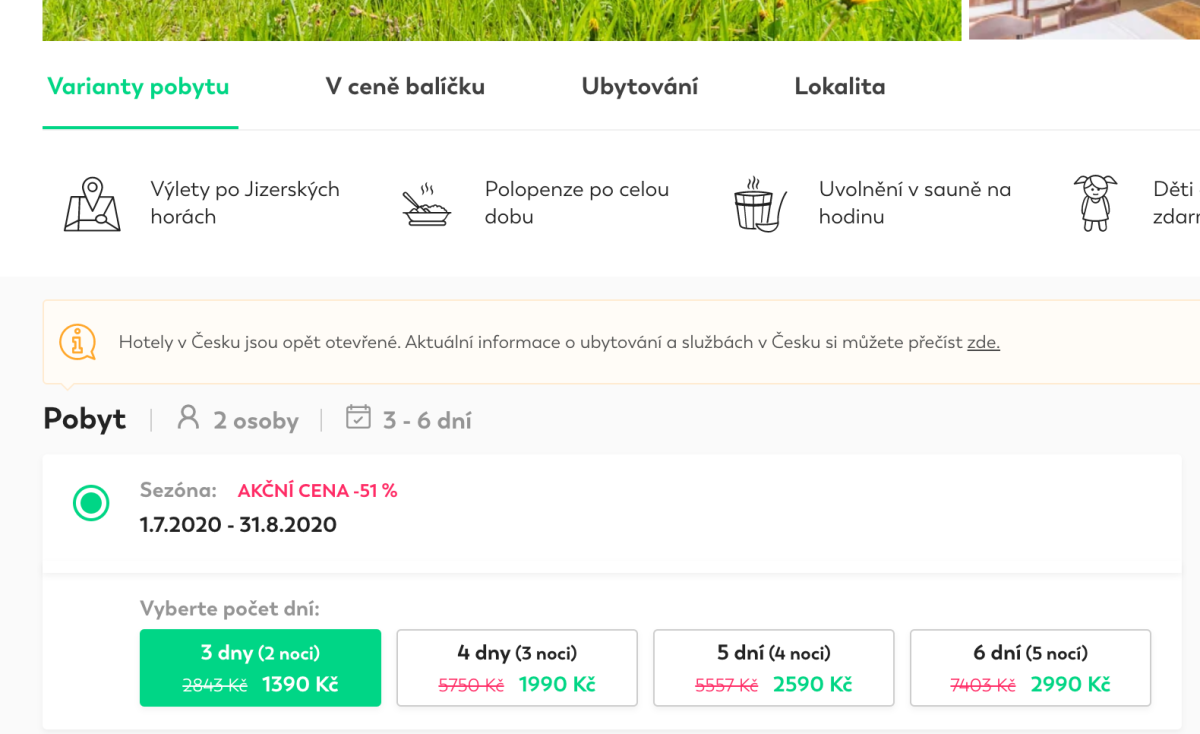Click the person icon next to 2 osoby
Image resolution: width=1200 pixels, height=734 pixels.
pos(188,418)
